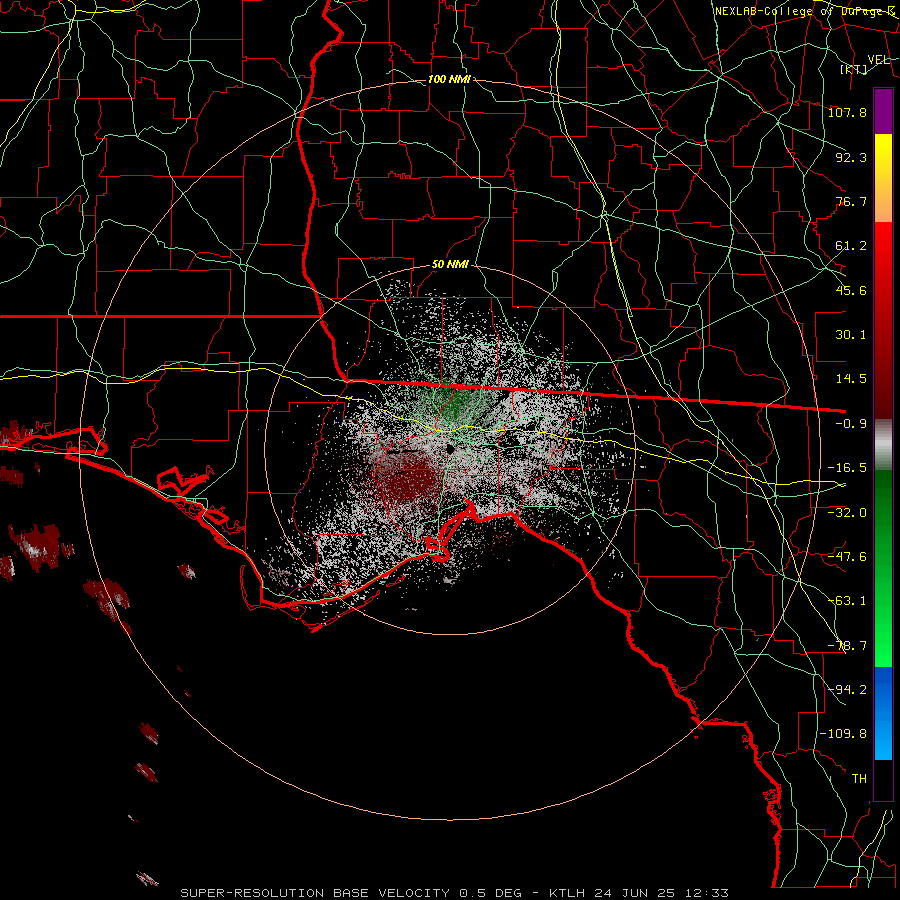Click the yellow-orange segment of velocity color bar
The width and height of the screenshot is (900, 900).
click(x=883, y=178)
